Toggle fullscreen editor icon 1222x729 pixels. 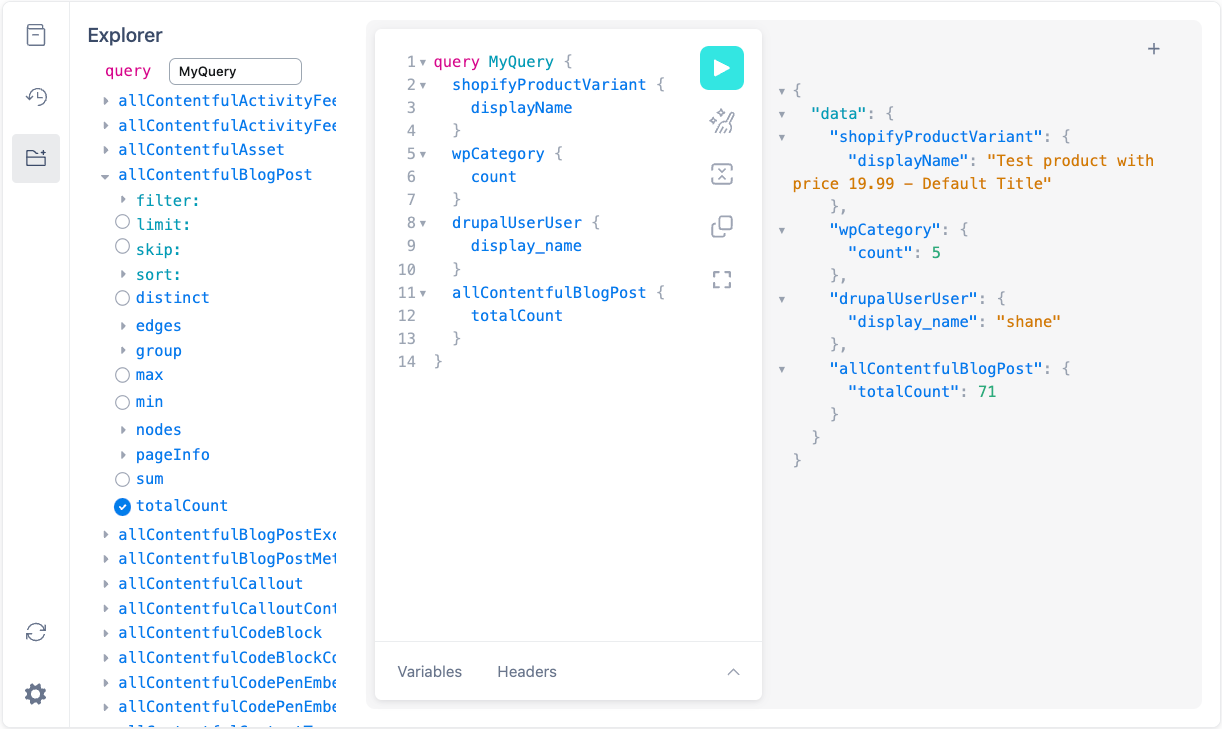point(722,280)
